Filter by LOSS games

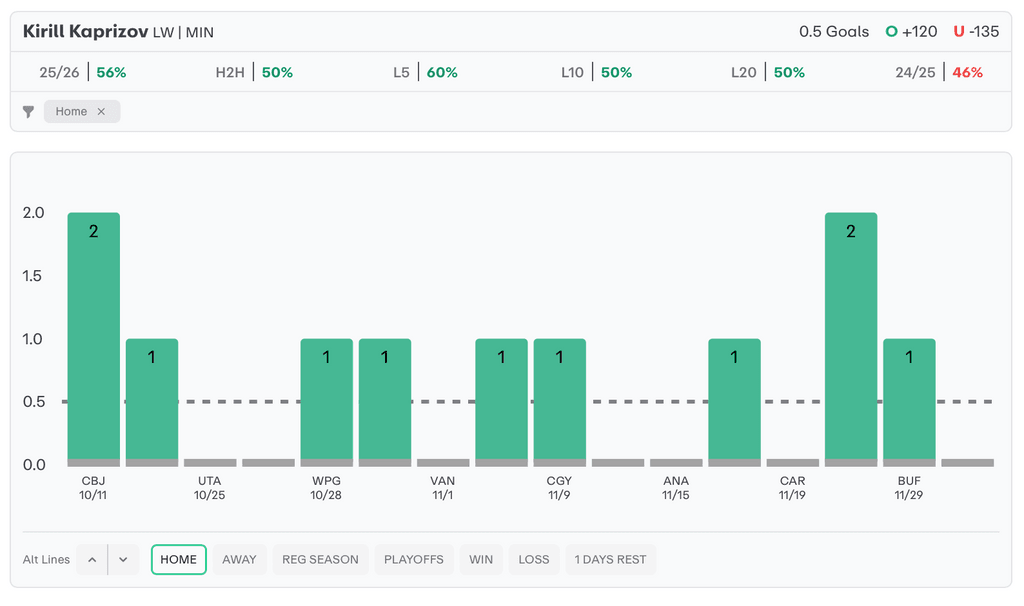[x=534, y=560]
